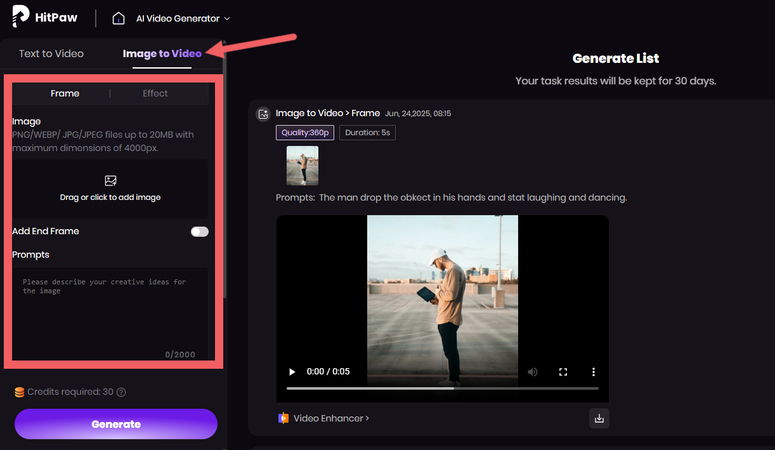Click the Credits required coin icon
Viewport: 775px width, 450px height.
[x=19, y=392]
